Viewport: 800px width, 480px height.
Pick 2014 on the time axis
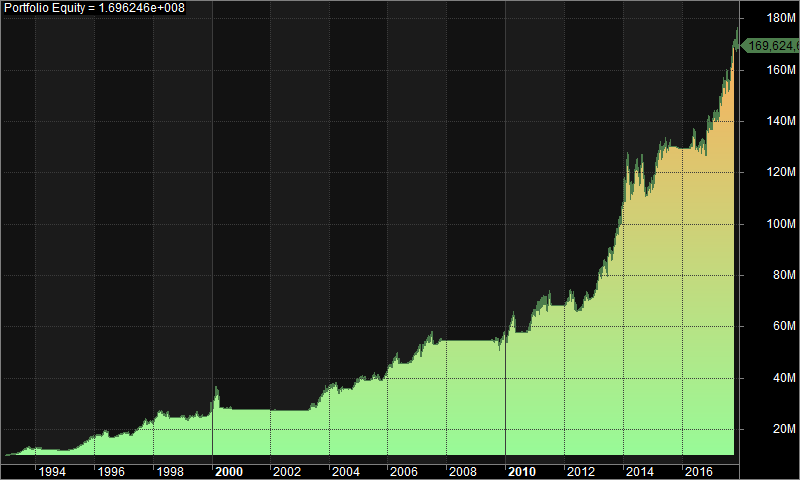click(640, 470)
